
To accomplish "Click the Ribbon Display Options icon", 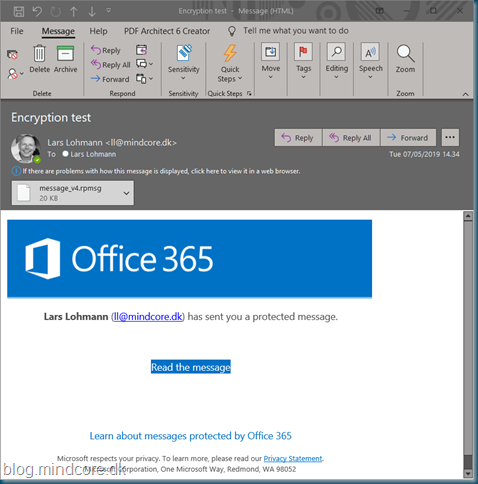I will click(x=380, y=11).
